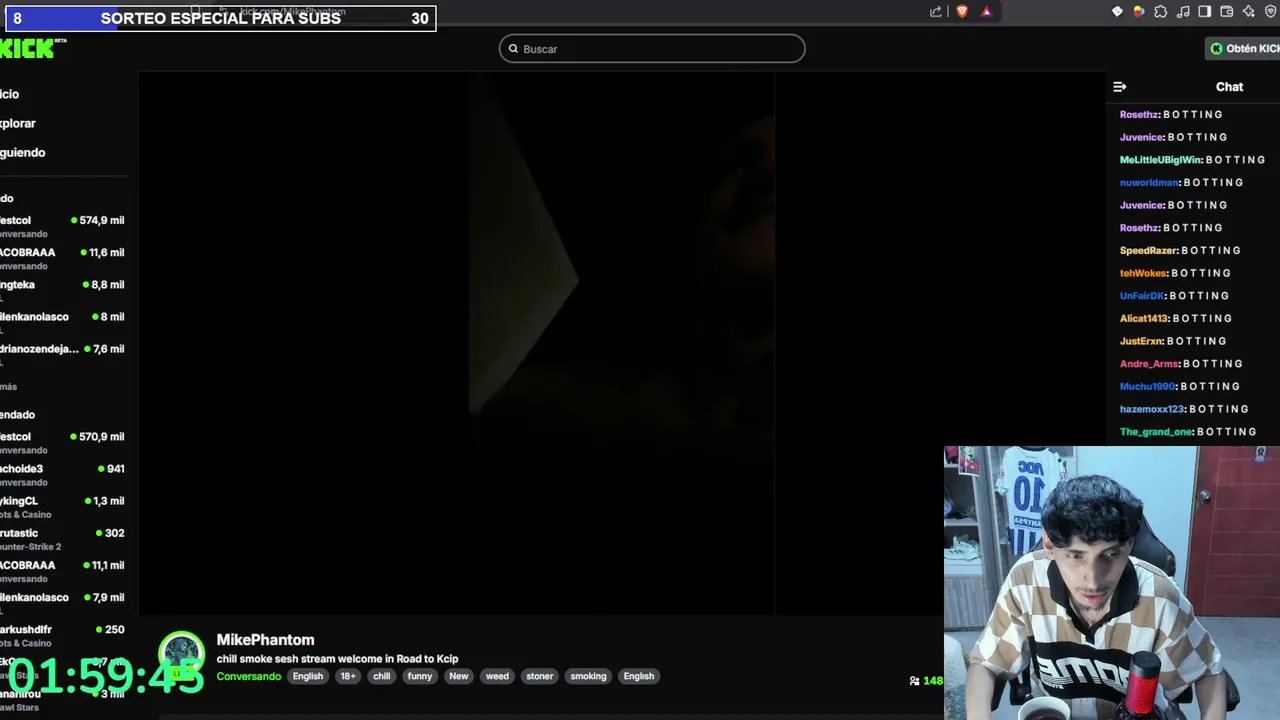Open sidebar channel with 1,3 mil viewers
This screenshot has height=720, width=1280.
63,507
